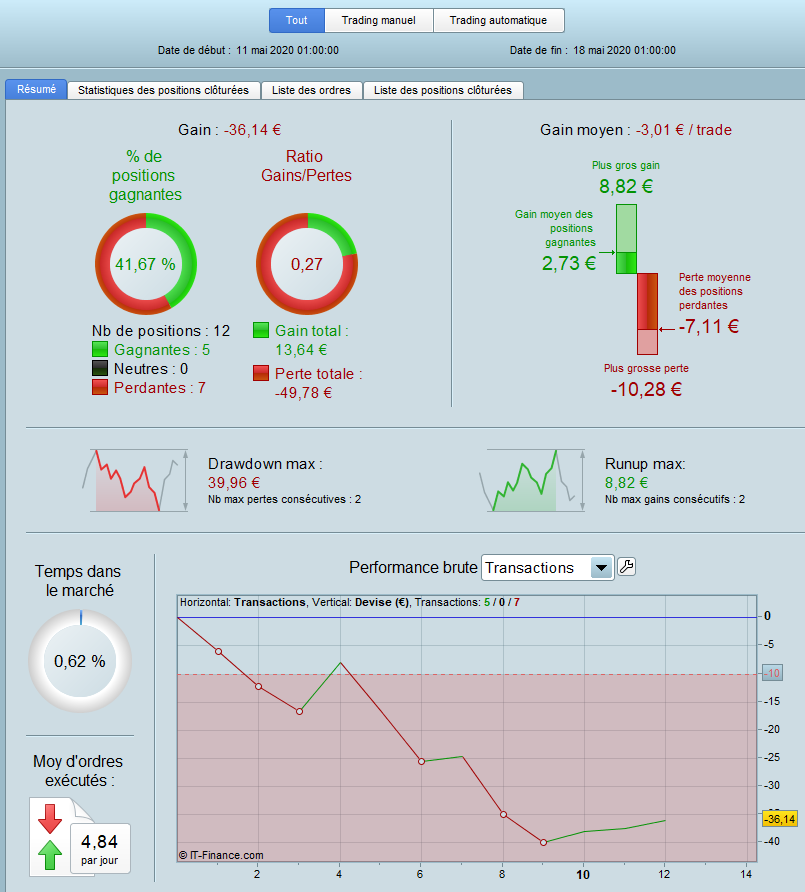
Task: Select the Tout filter button
Action: click(296, 20)
